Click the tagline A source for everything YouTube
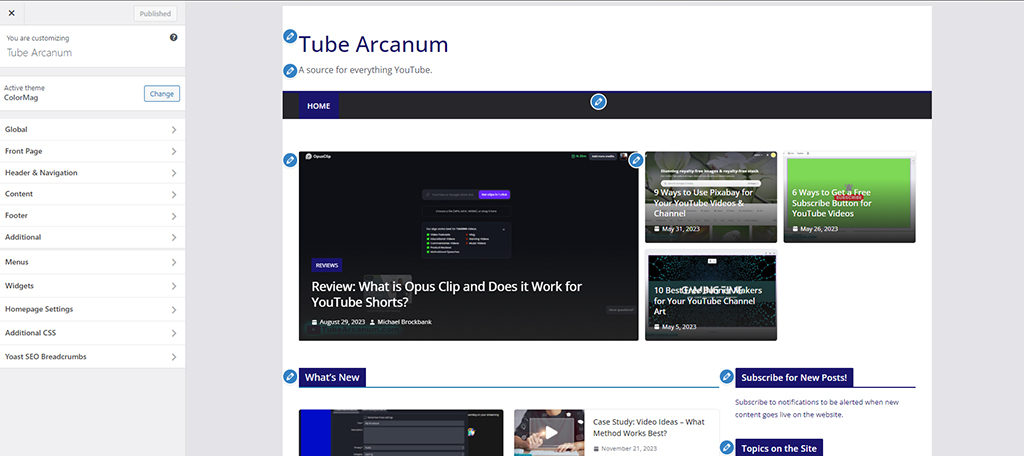The height and width of the screenshot is (456, 1024). coord(366,70)
